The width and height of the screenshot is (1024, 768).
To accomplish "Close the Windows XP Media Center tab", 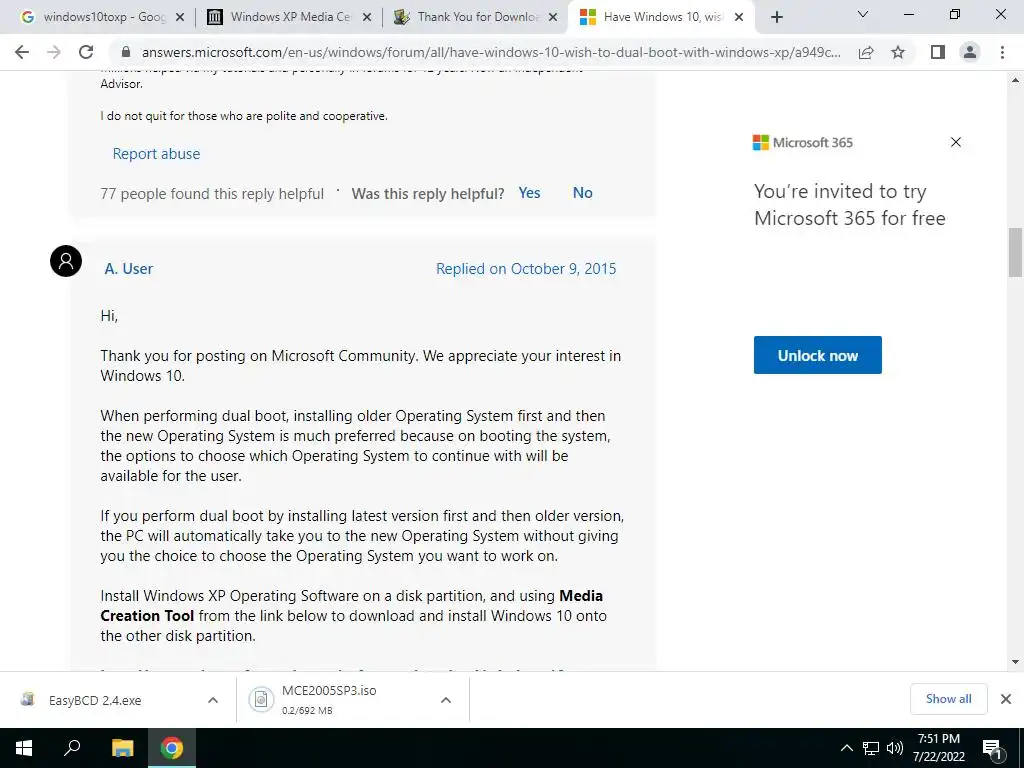I will [x=367, y=17].
